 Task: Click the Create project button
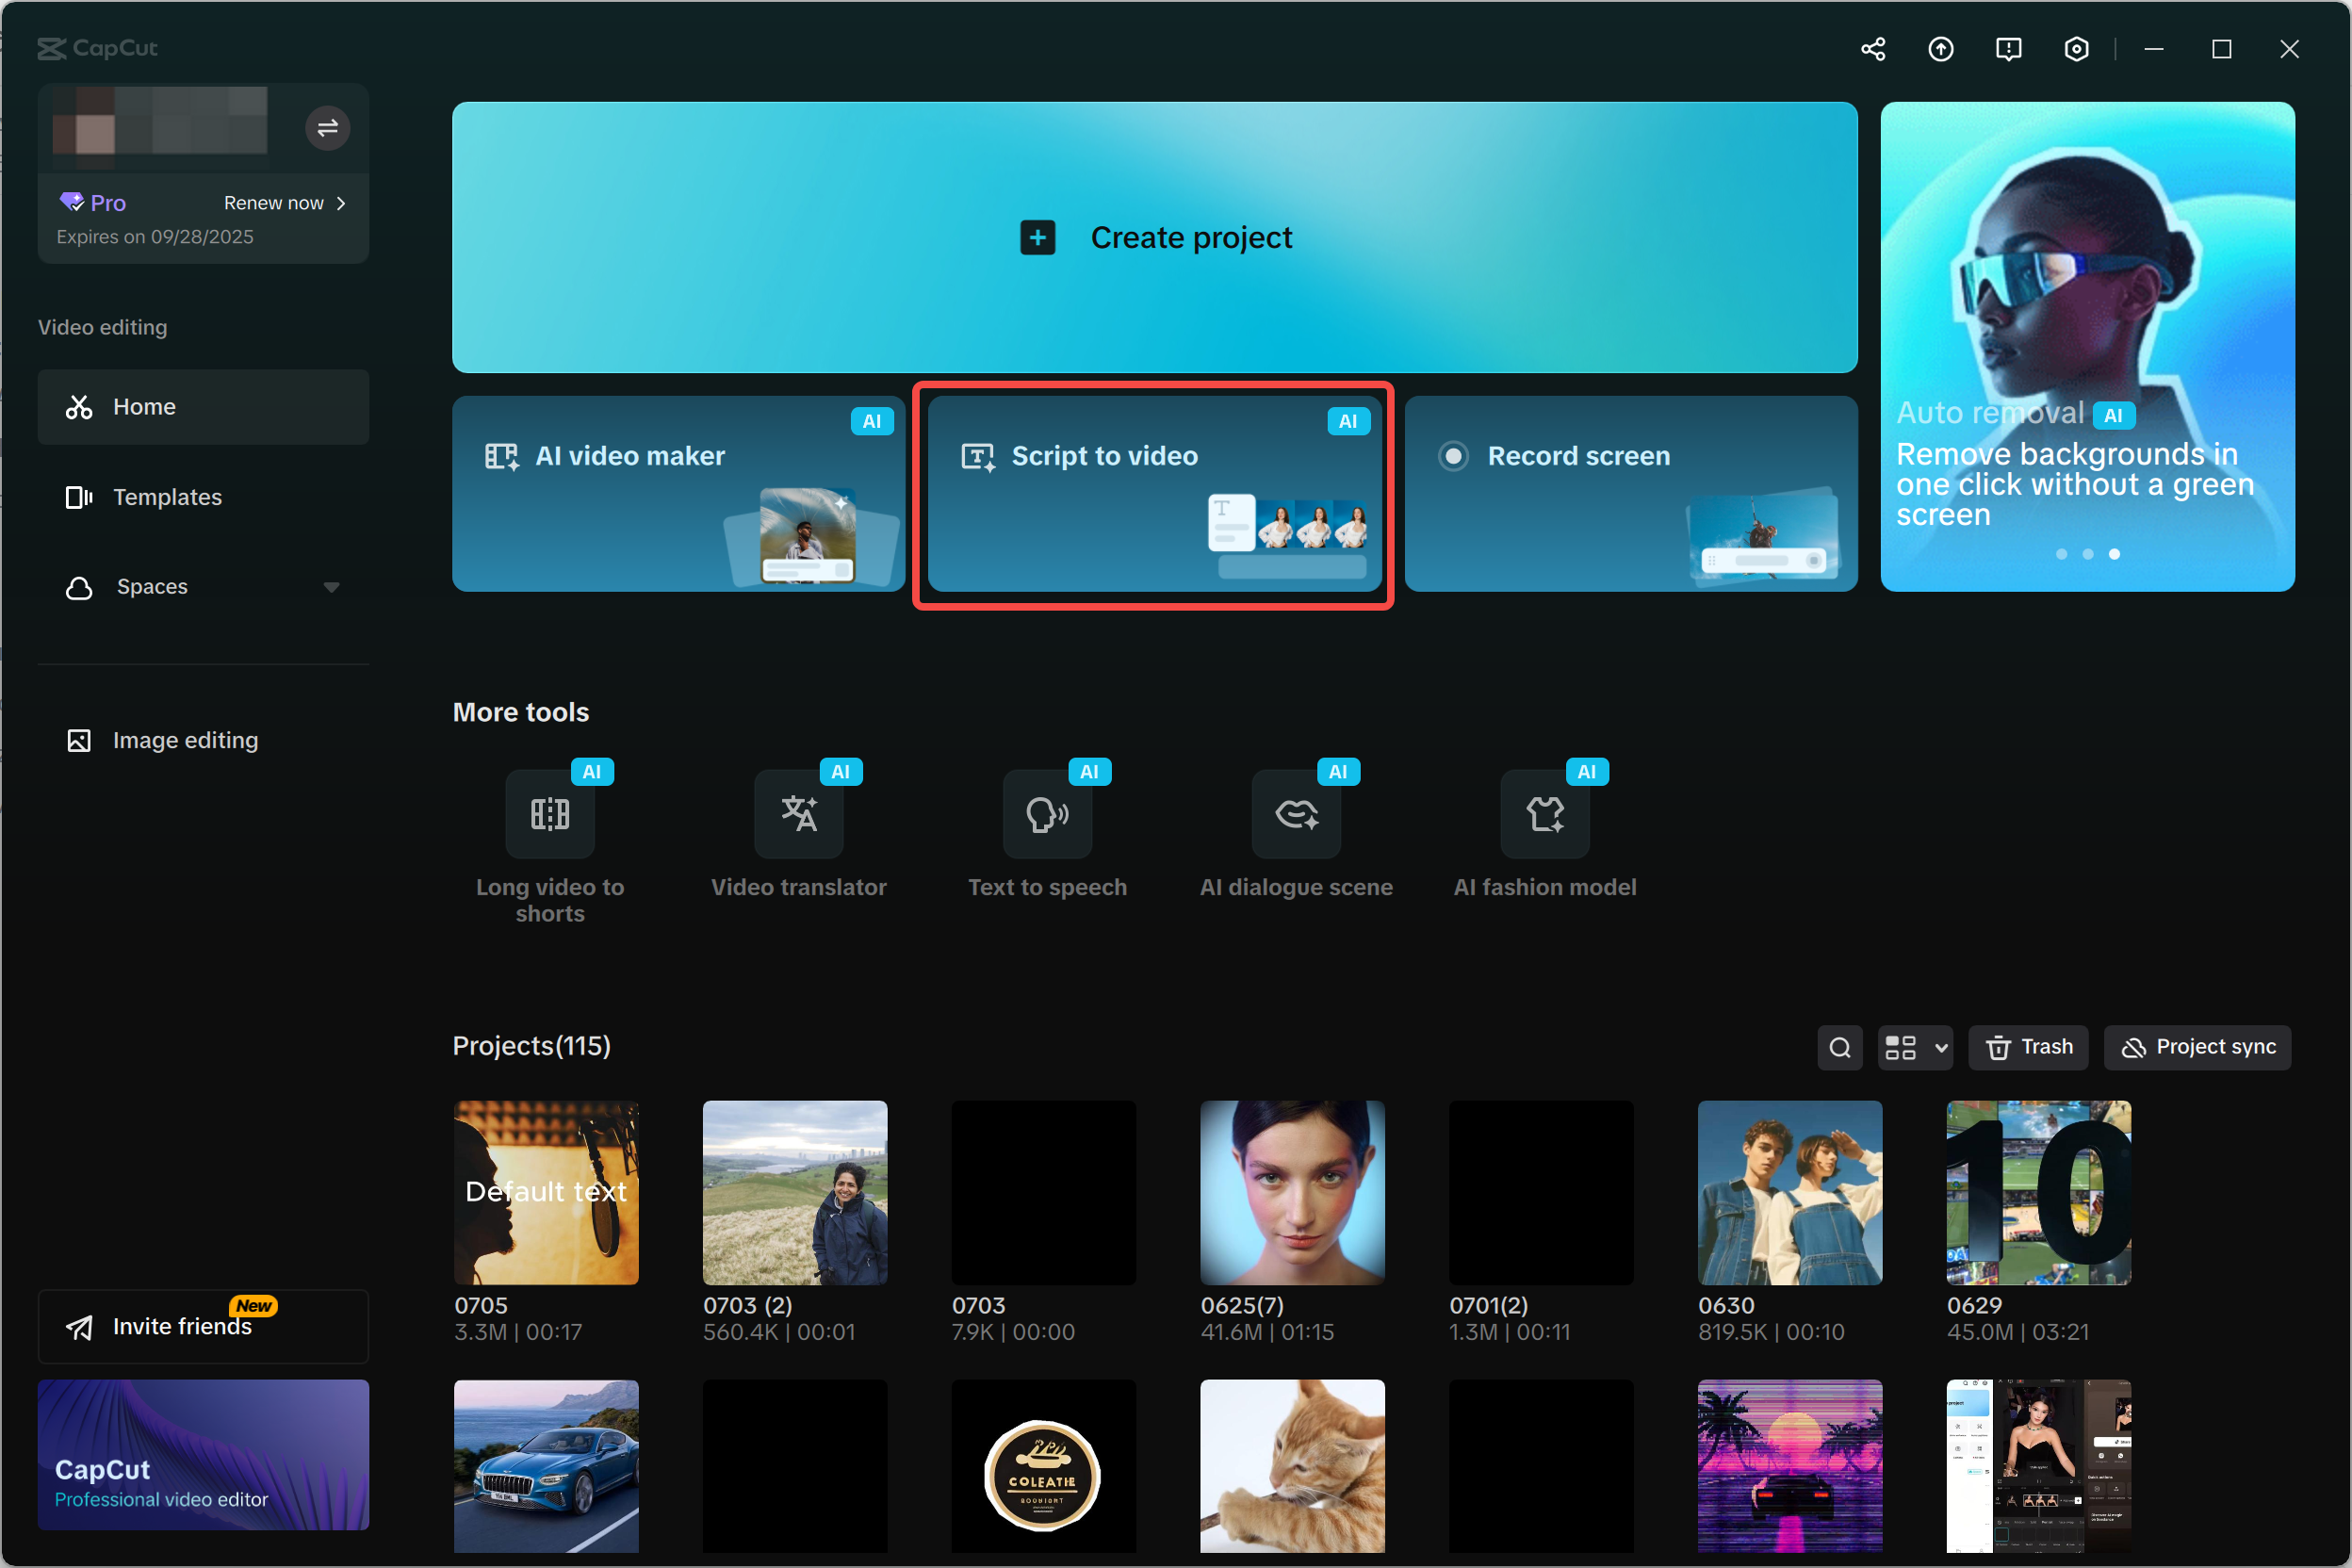click(1154, 237)
